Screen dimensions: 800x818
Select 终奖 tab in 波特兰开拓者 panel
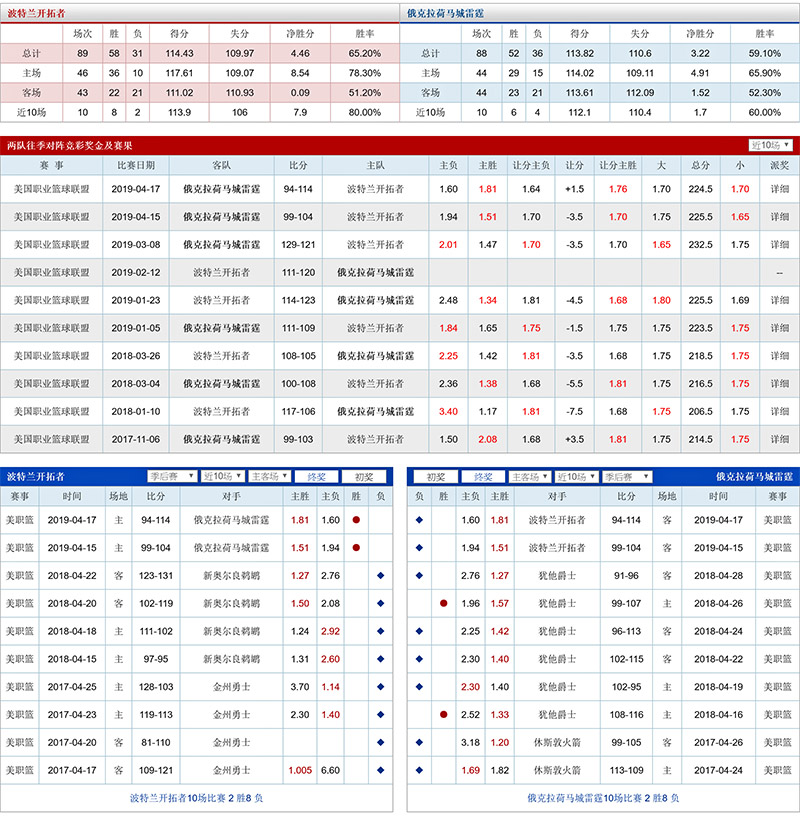[316, 477]
